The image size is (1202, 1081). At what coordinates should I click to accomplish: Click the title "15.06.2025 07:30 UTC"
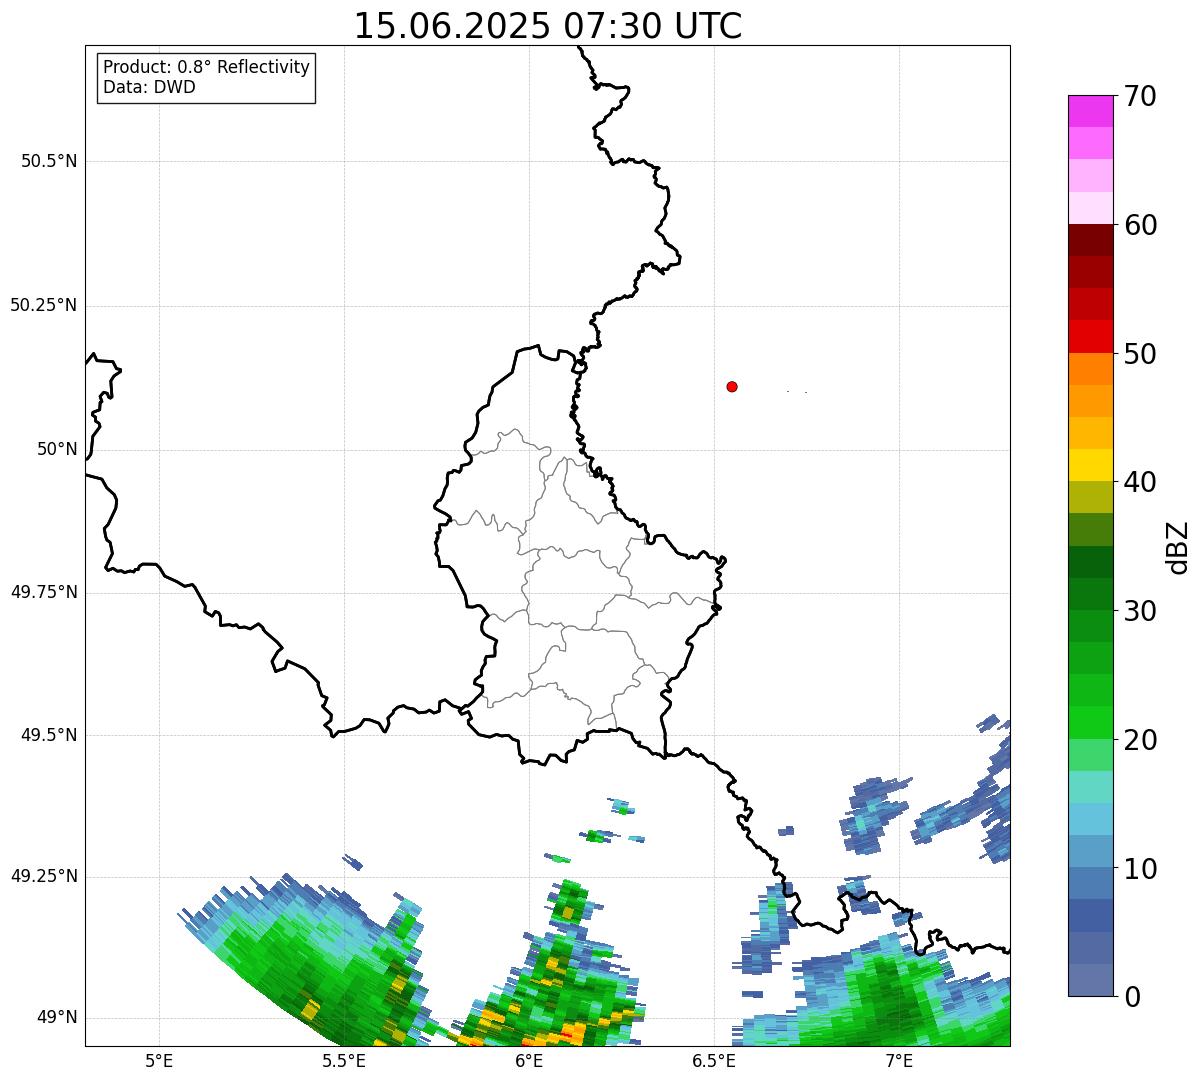(548, 26)
